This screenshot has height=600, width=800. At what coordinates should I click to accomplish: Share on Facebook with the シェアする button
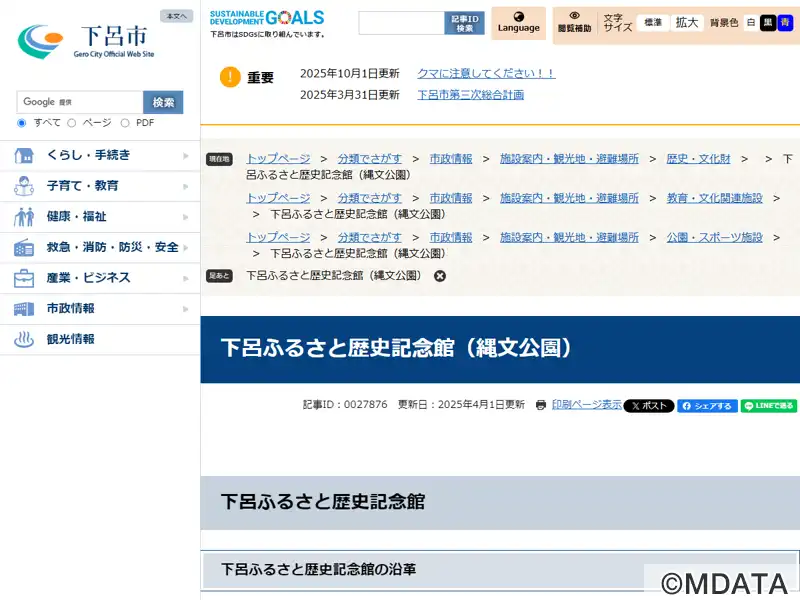coord(707,406)
